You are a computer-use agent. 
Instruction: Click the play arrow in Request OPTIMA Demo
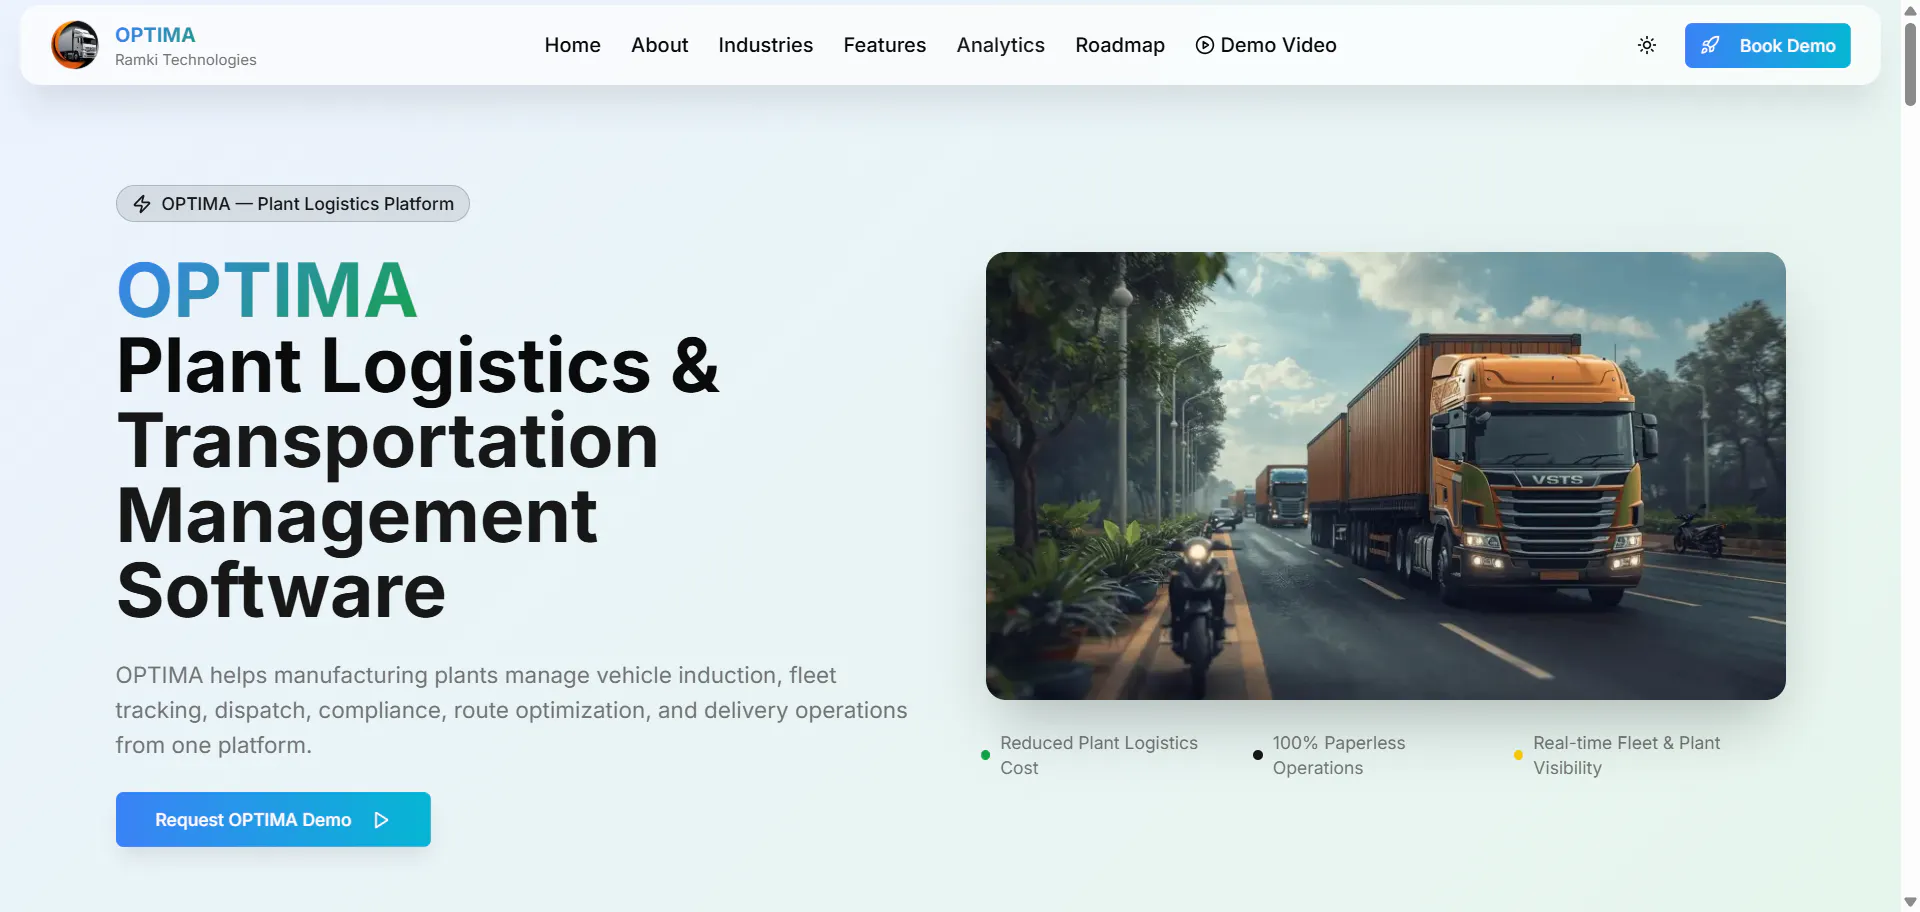click(x=381, y=820)
